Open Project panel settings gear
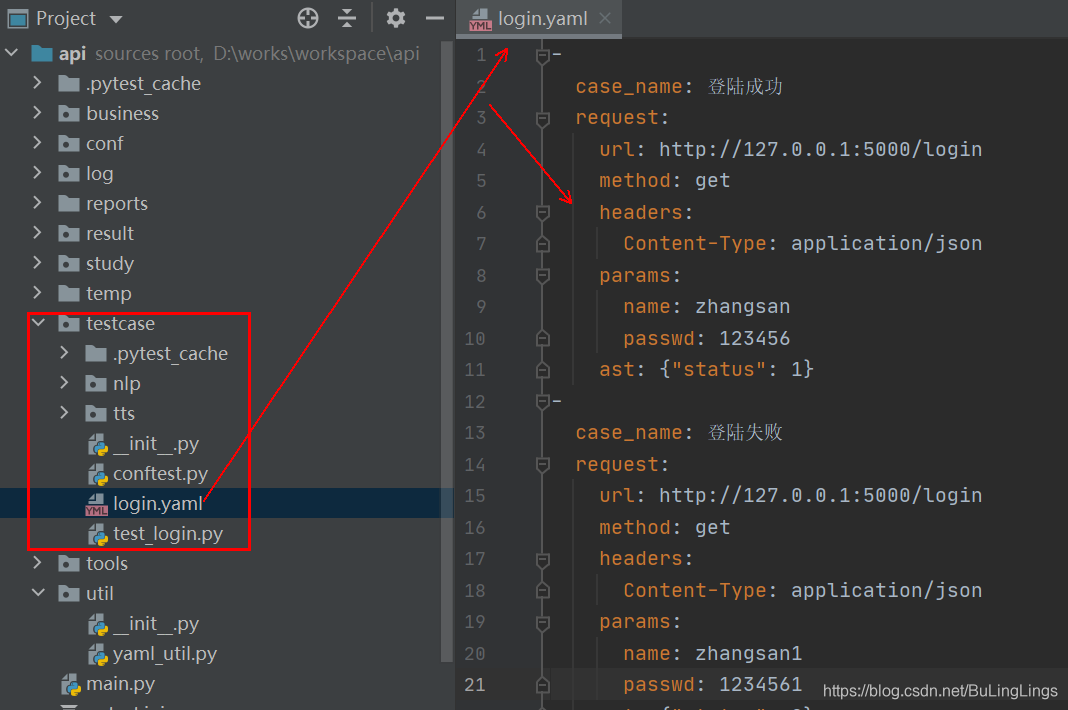1068x710 pixels. click(396, 18)
